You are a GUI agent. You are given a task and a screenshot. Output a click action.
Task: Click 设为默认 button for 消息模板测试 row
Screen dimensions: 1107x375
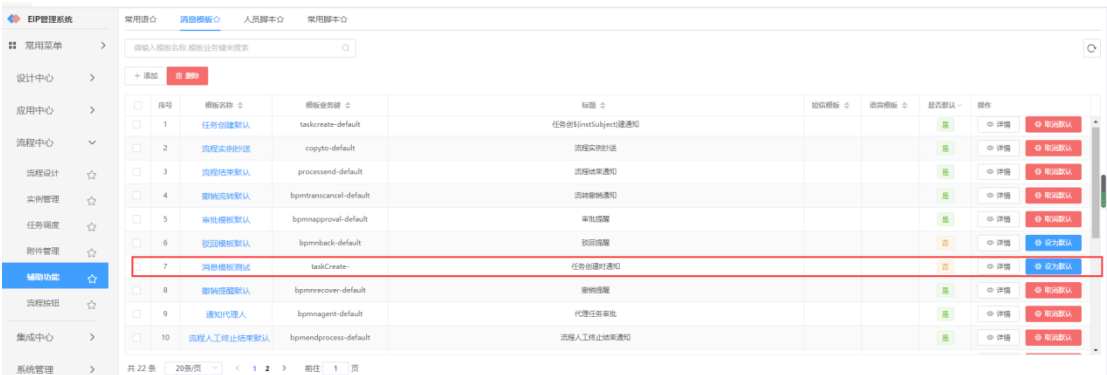click(x=1053, y=266)
